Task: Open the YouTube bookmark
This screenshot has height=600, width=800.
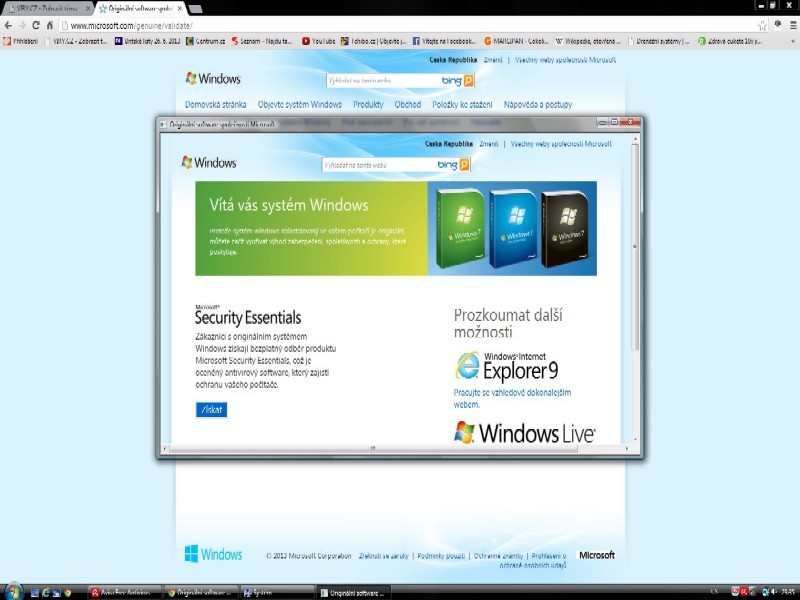Action: tap(318, 41)
